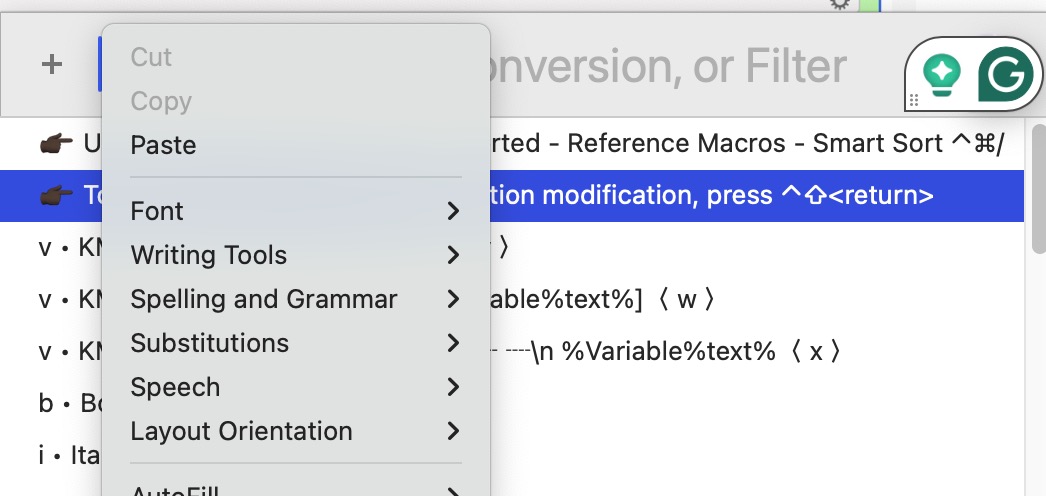The image size is (1046, 496).
Task: Open the Writing Tools submenu
Action: pyautogui.click(x=296, y=255)
